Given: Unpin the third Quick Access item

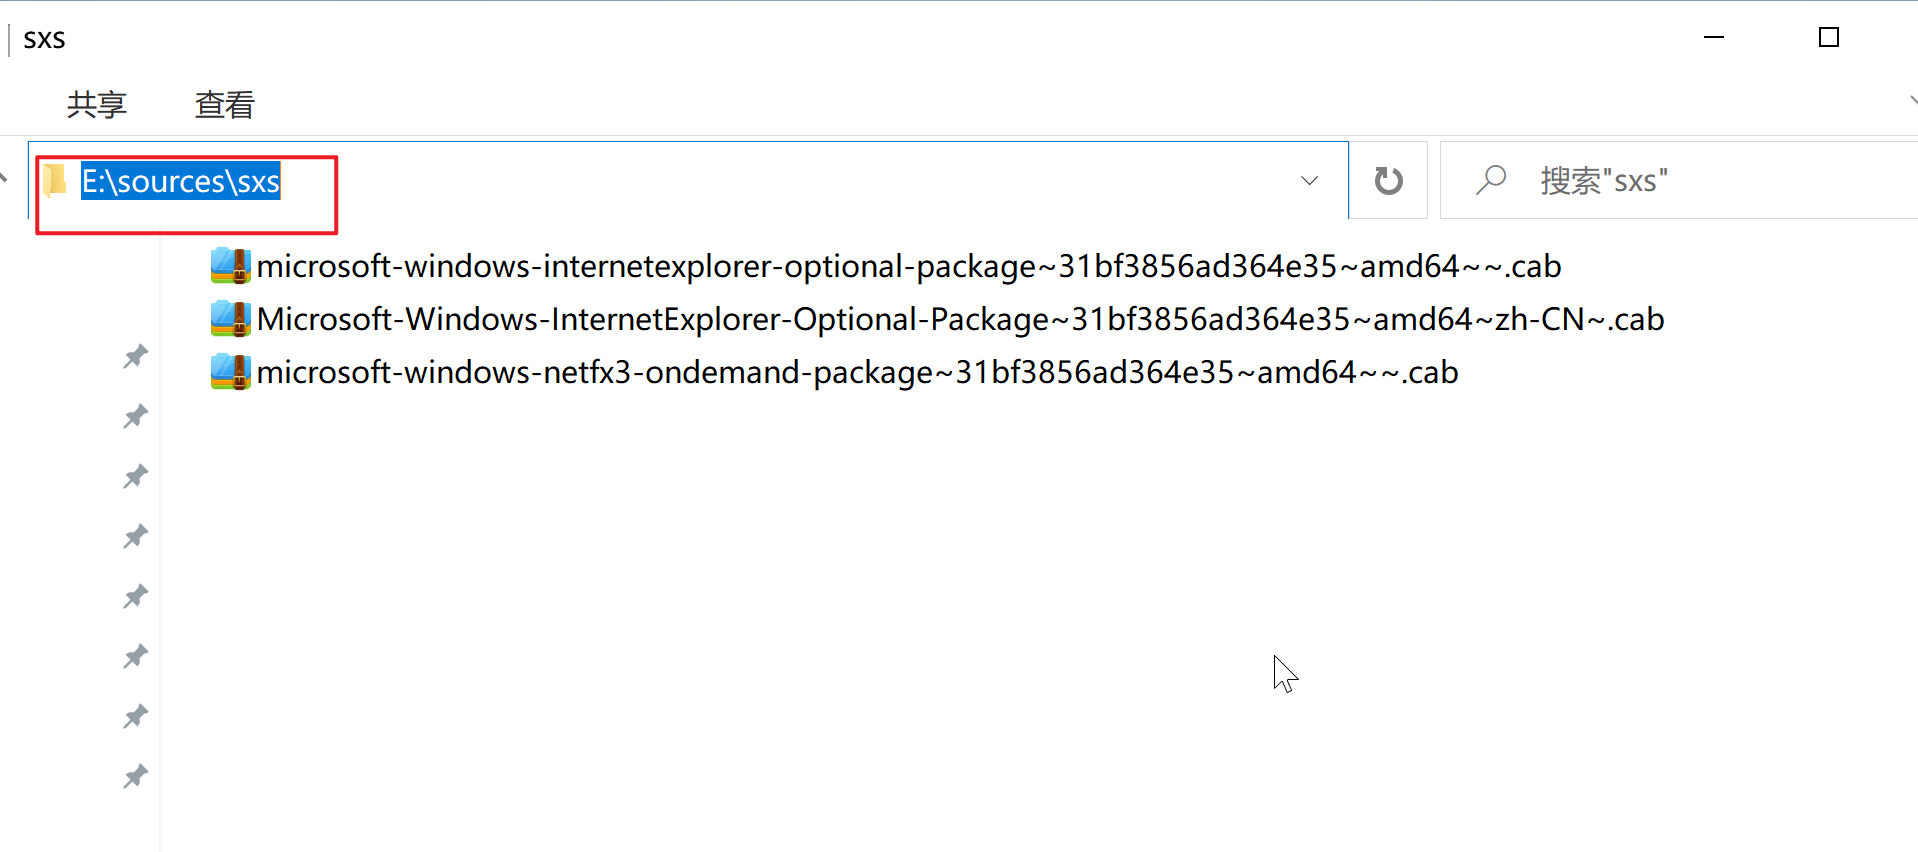Looking at the screenshot, I should [135, 476].
